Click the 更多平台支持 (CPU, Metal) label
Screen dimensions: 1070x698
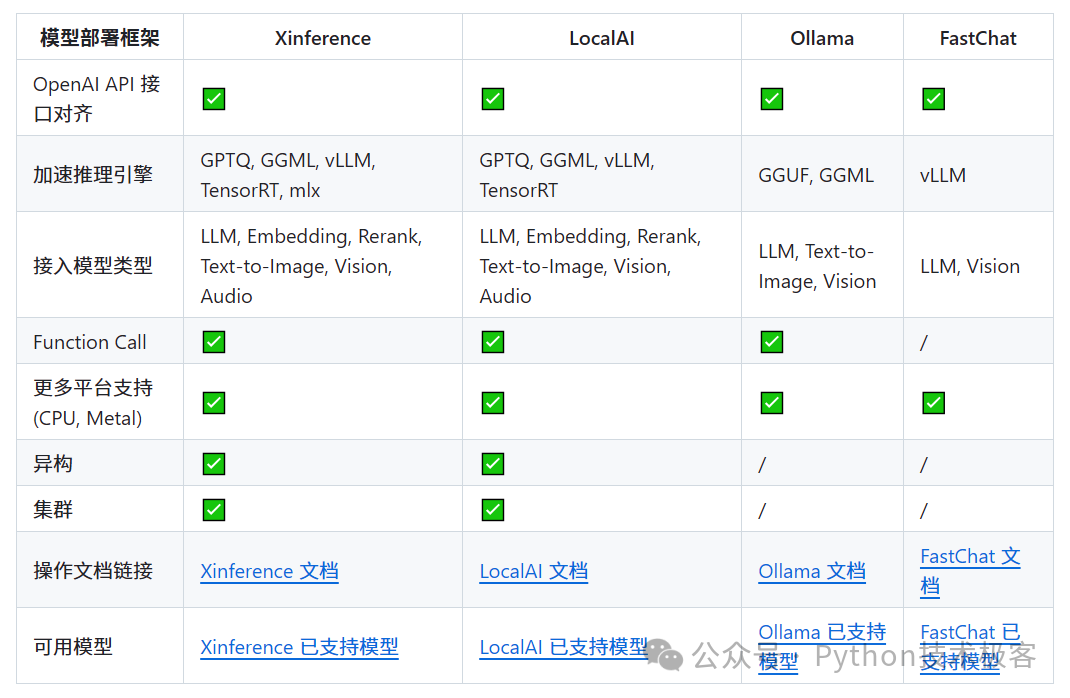pos(93,403)
